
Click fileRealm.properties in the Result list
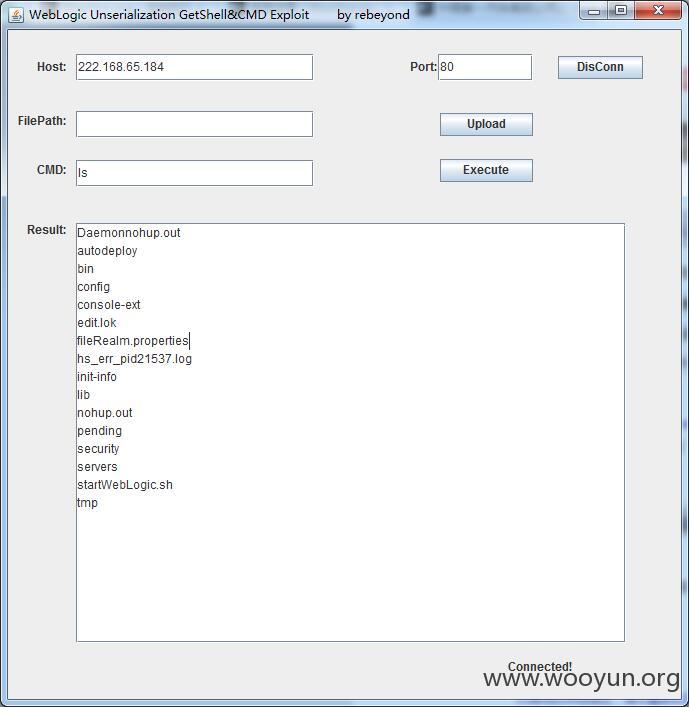pos(133,341)
